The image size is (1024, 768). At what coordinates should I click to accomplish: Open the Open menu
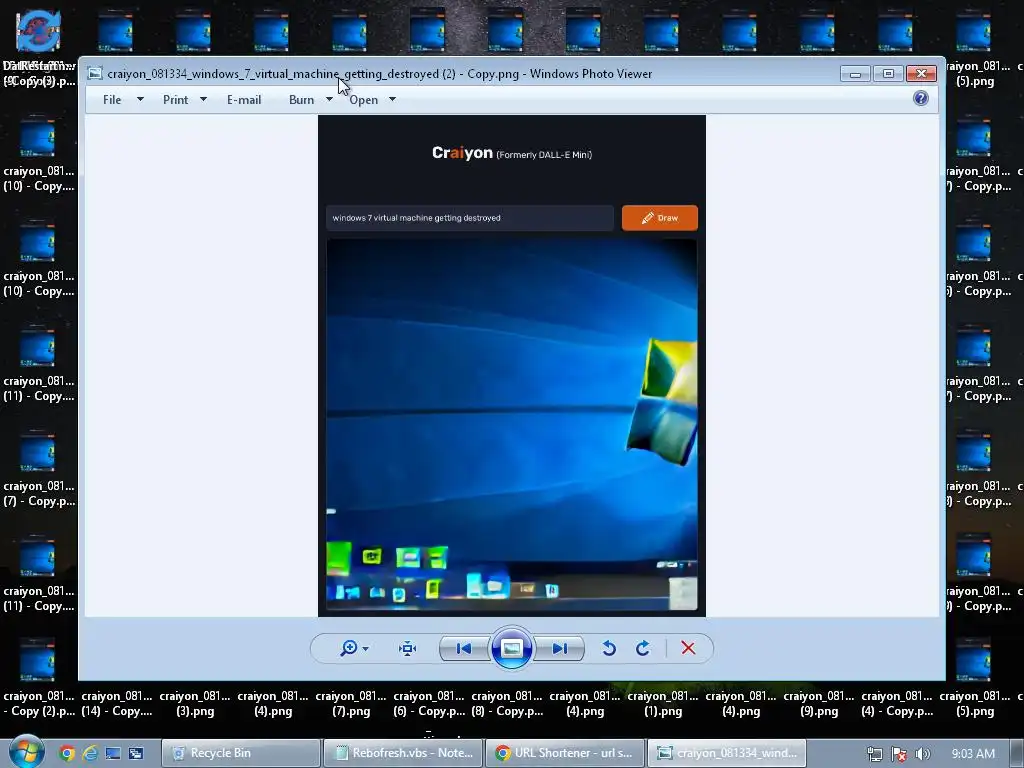click(363, 100)
